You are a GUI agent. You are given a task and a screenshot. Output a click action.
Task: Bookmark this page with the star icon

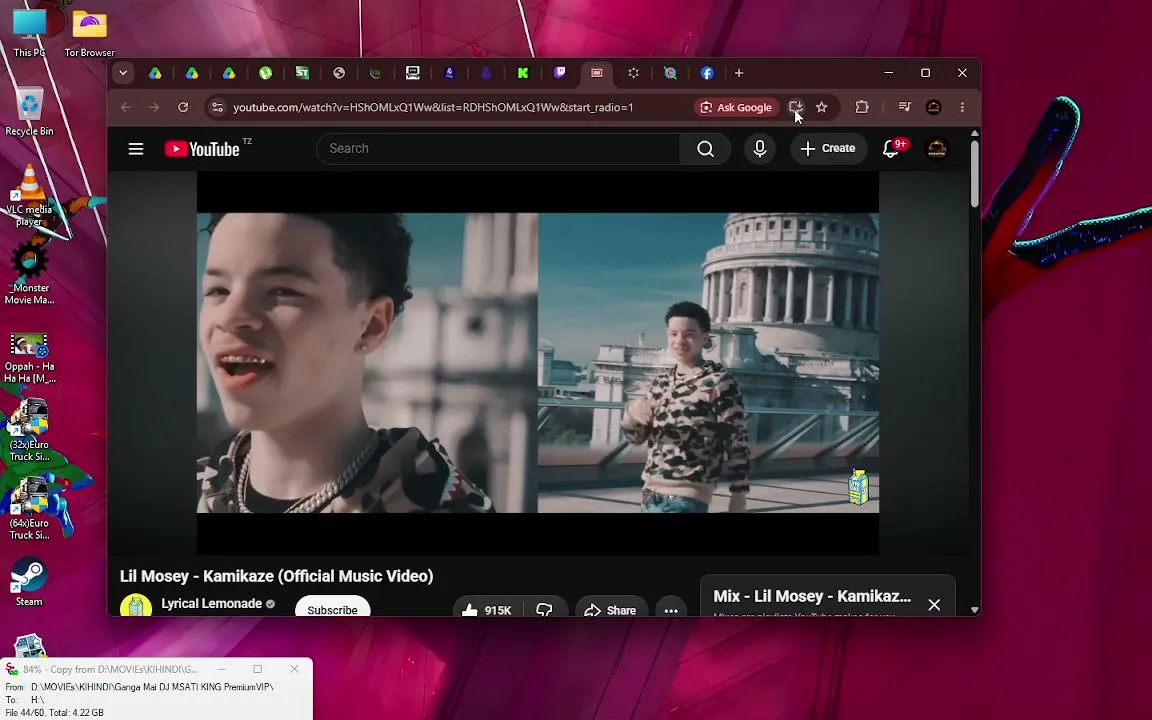[x=821, y=107]
